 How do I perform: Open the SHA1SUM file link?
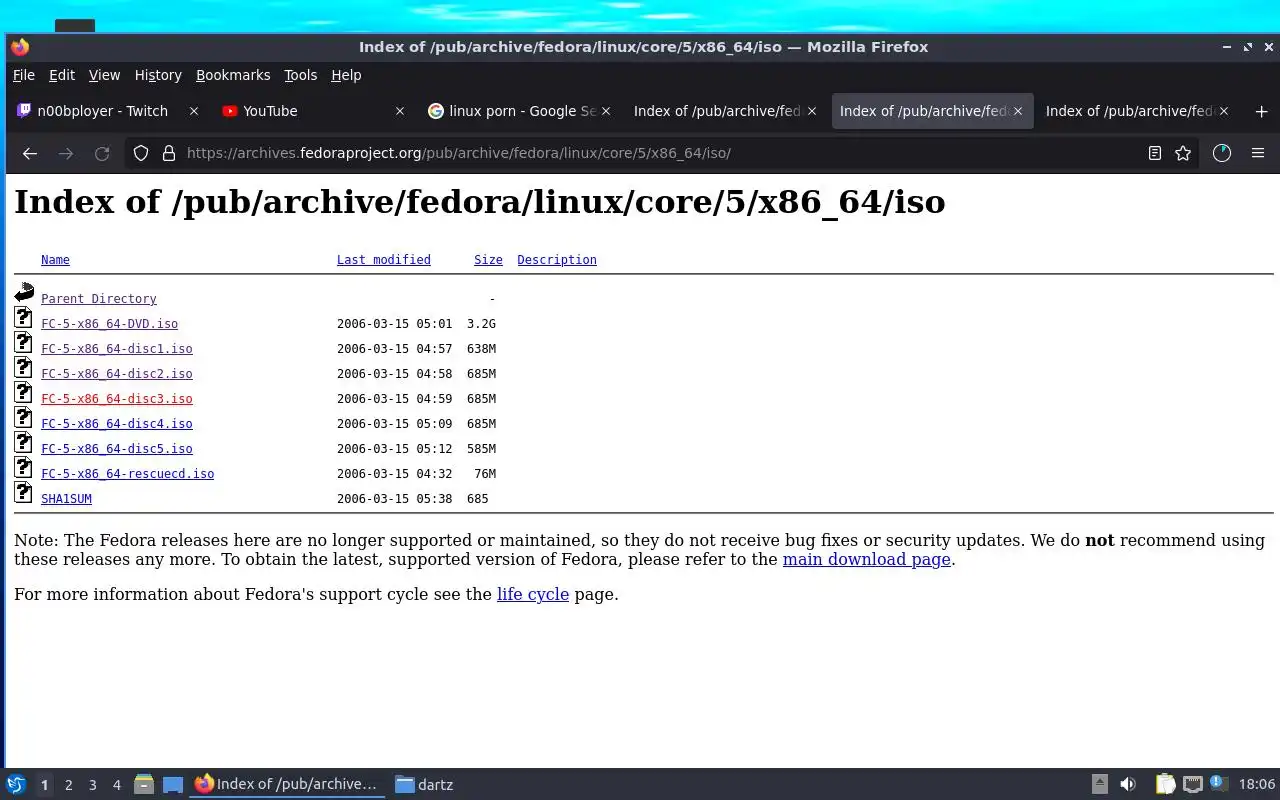tap(66, 499)
